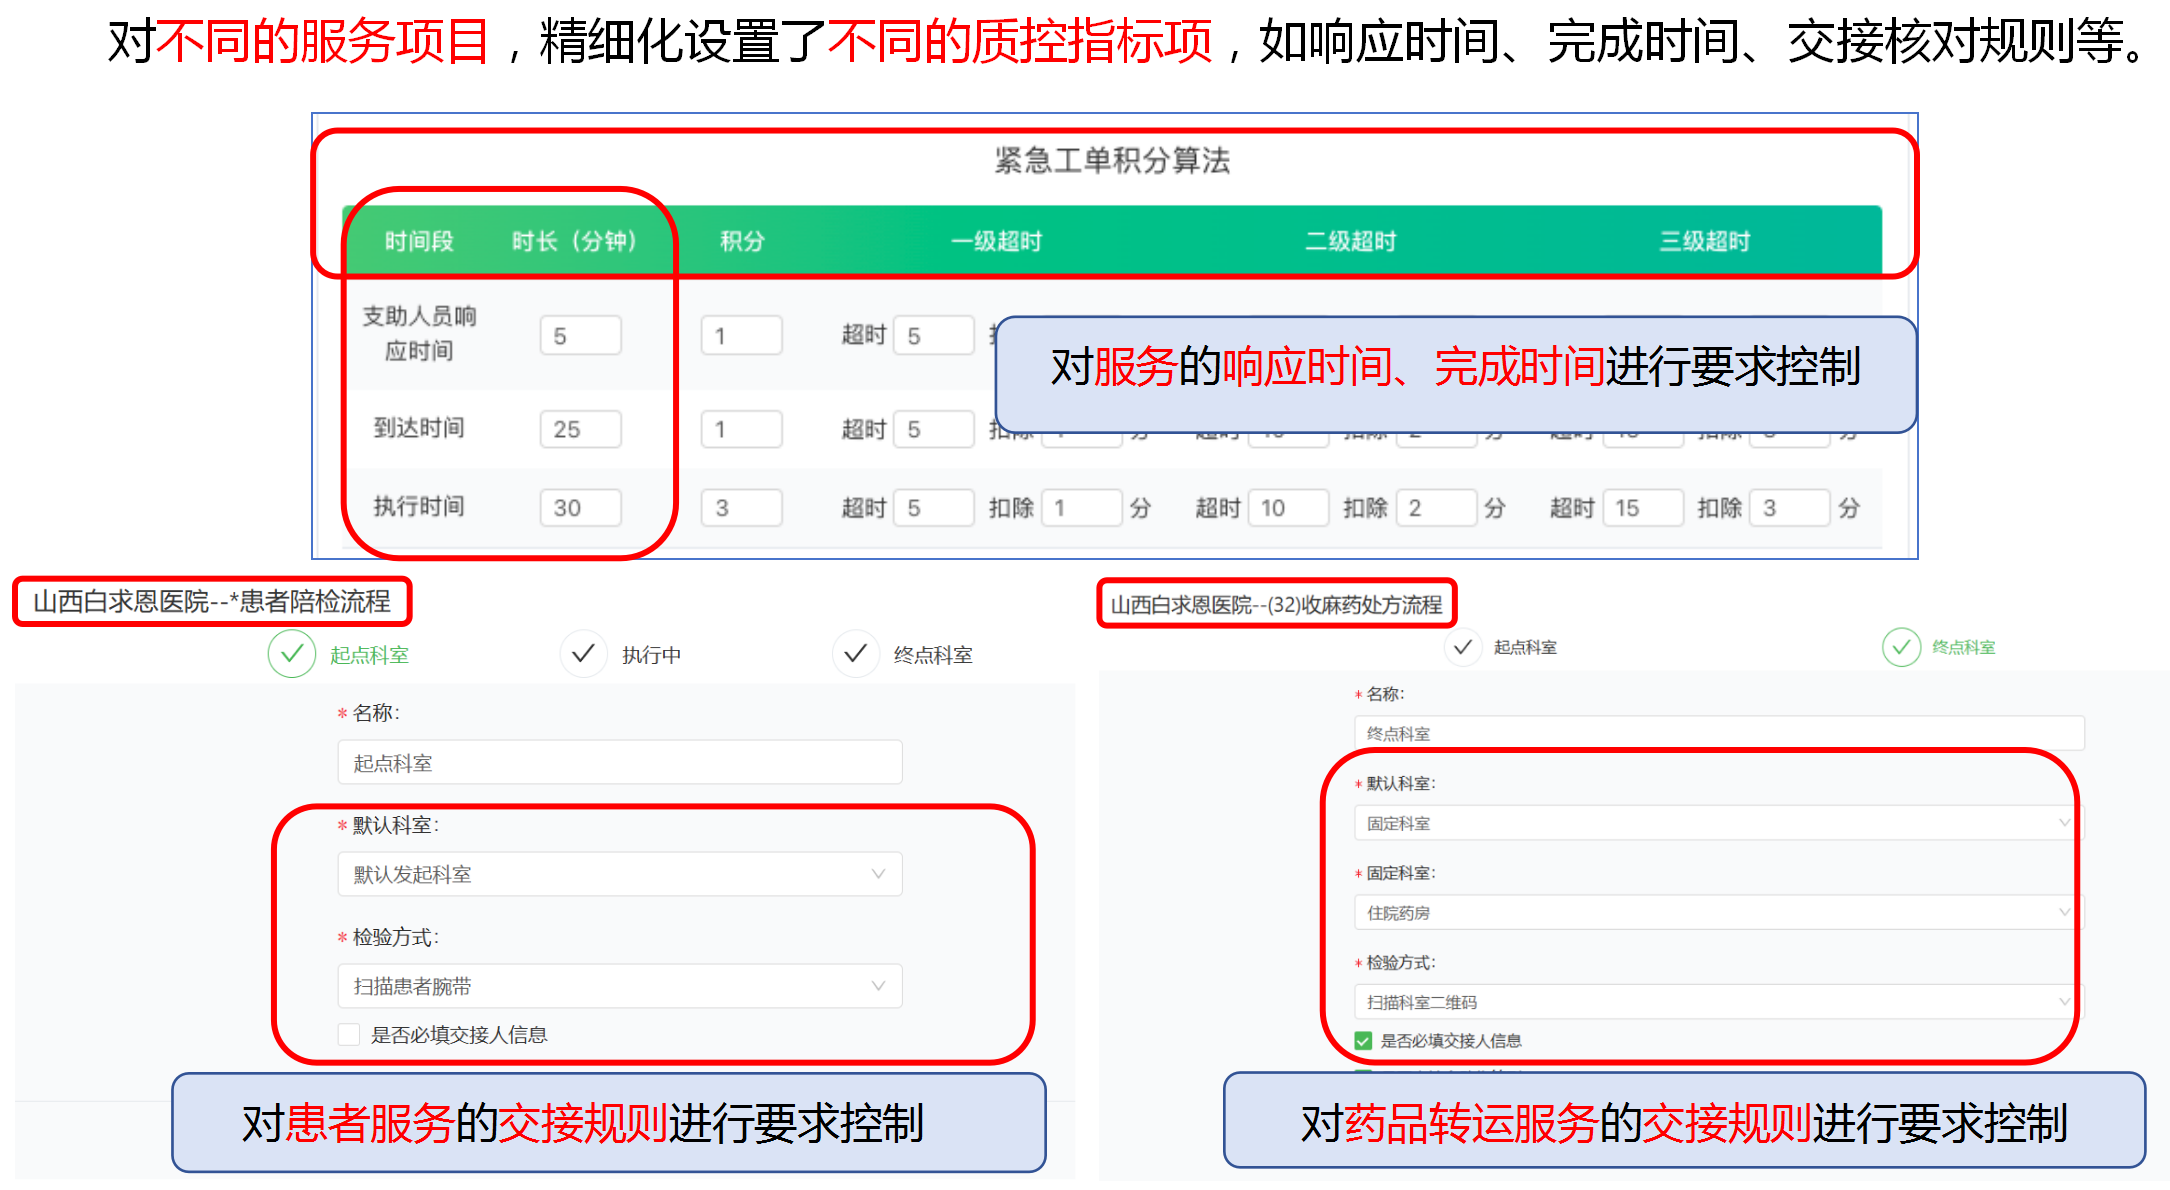Click 二级超时 field showing 10 in 执行时间 row

tap(1288, 507)
